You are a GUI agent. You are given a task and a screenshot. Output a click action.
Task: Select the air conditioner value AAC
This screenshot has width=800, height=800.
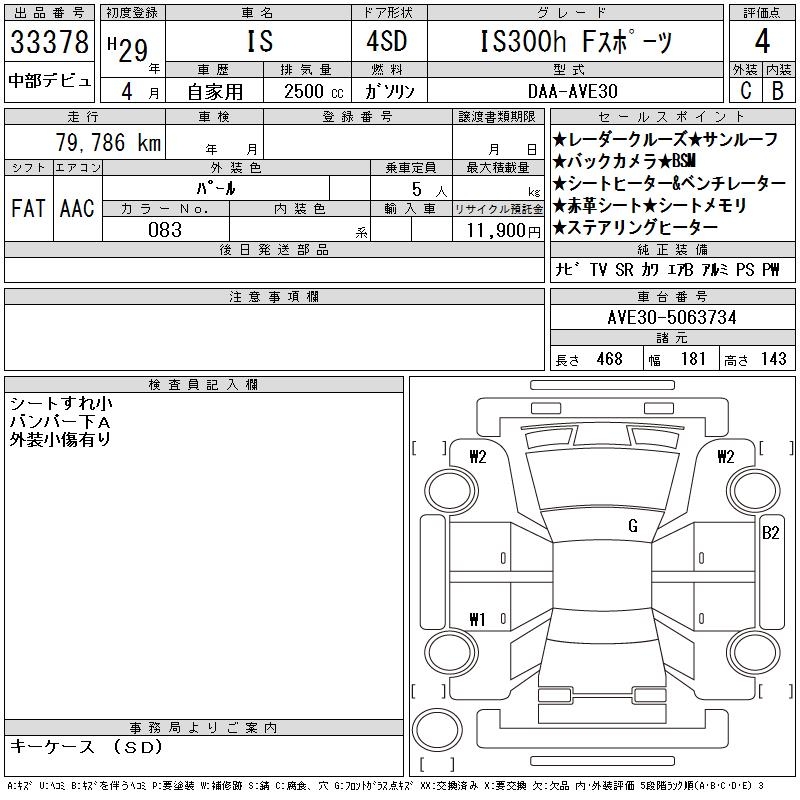(x=77, y=208)
